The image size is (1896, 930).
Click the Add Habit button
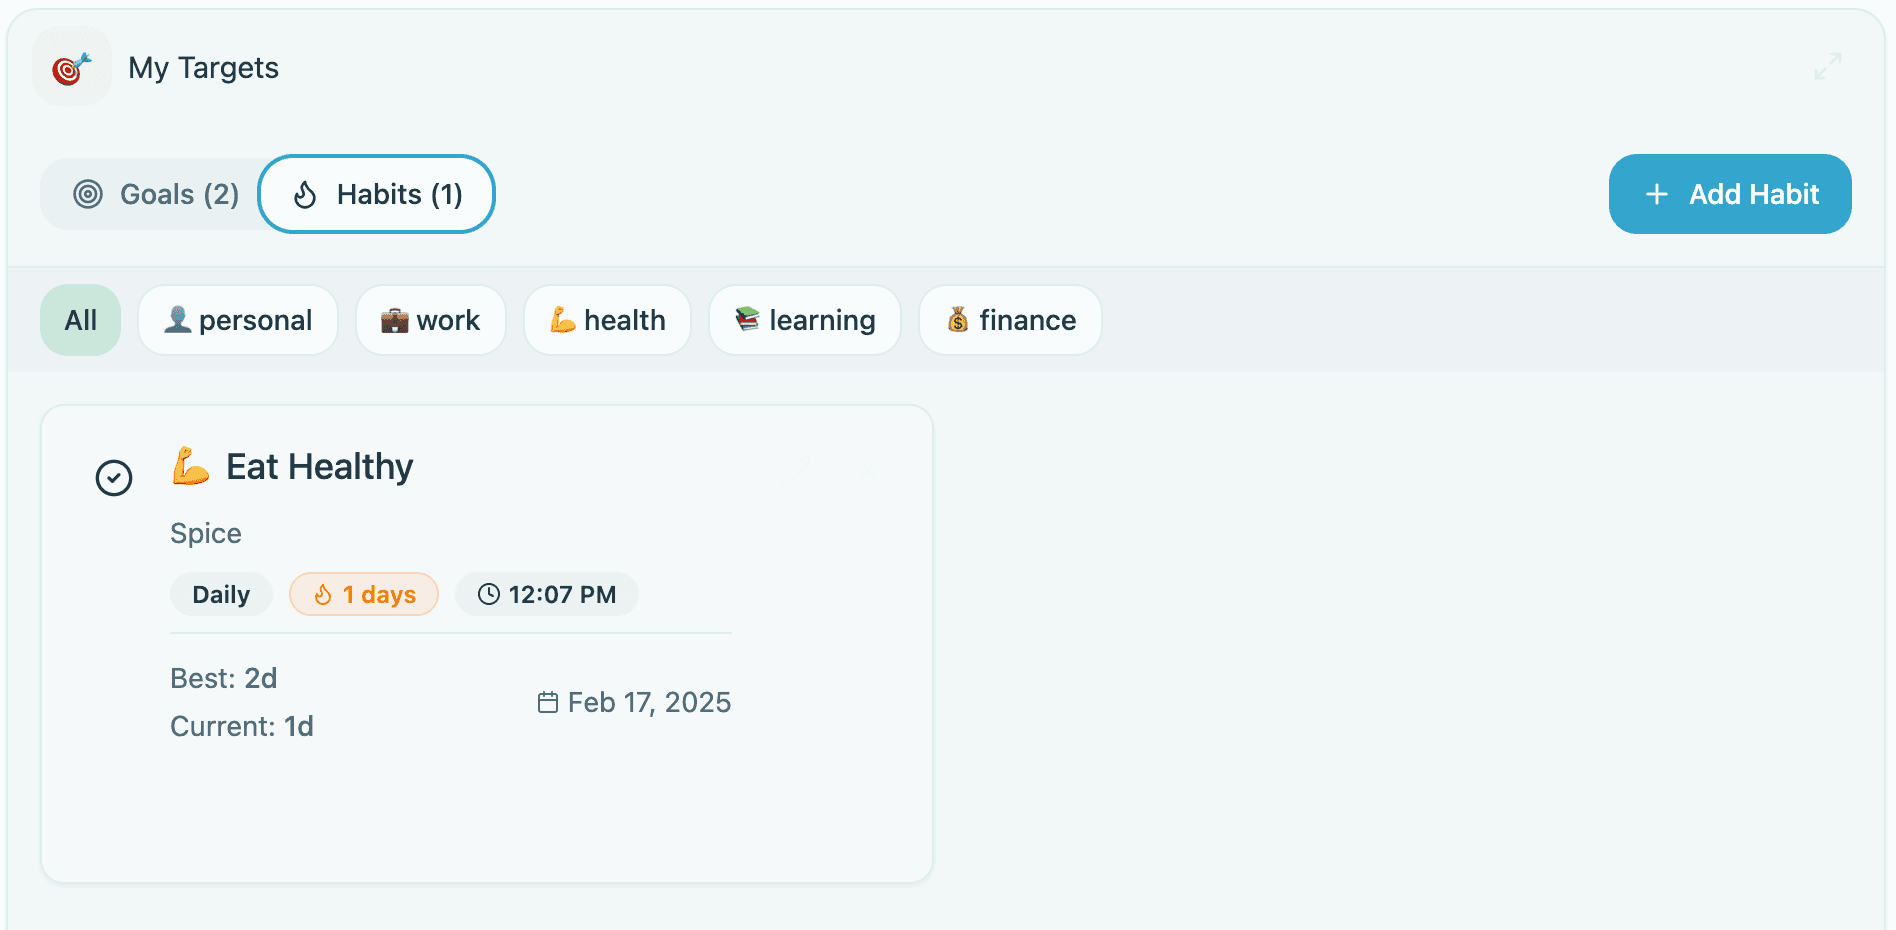pyautogui.click(x=1730, y=194)
